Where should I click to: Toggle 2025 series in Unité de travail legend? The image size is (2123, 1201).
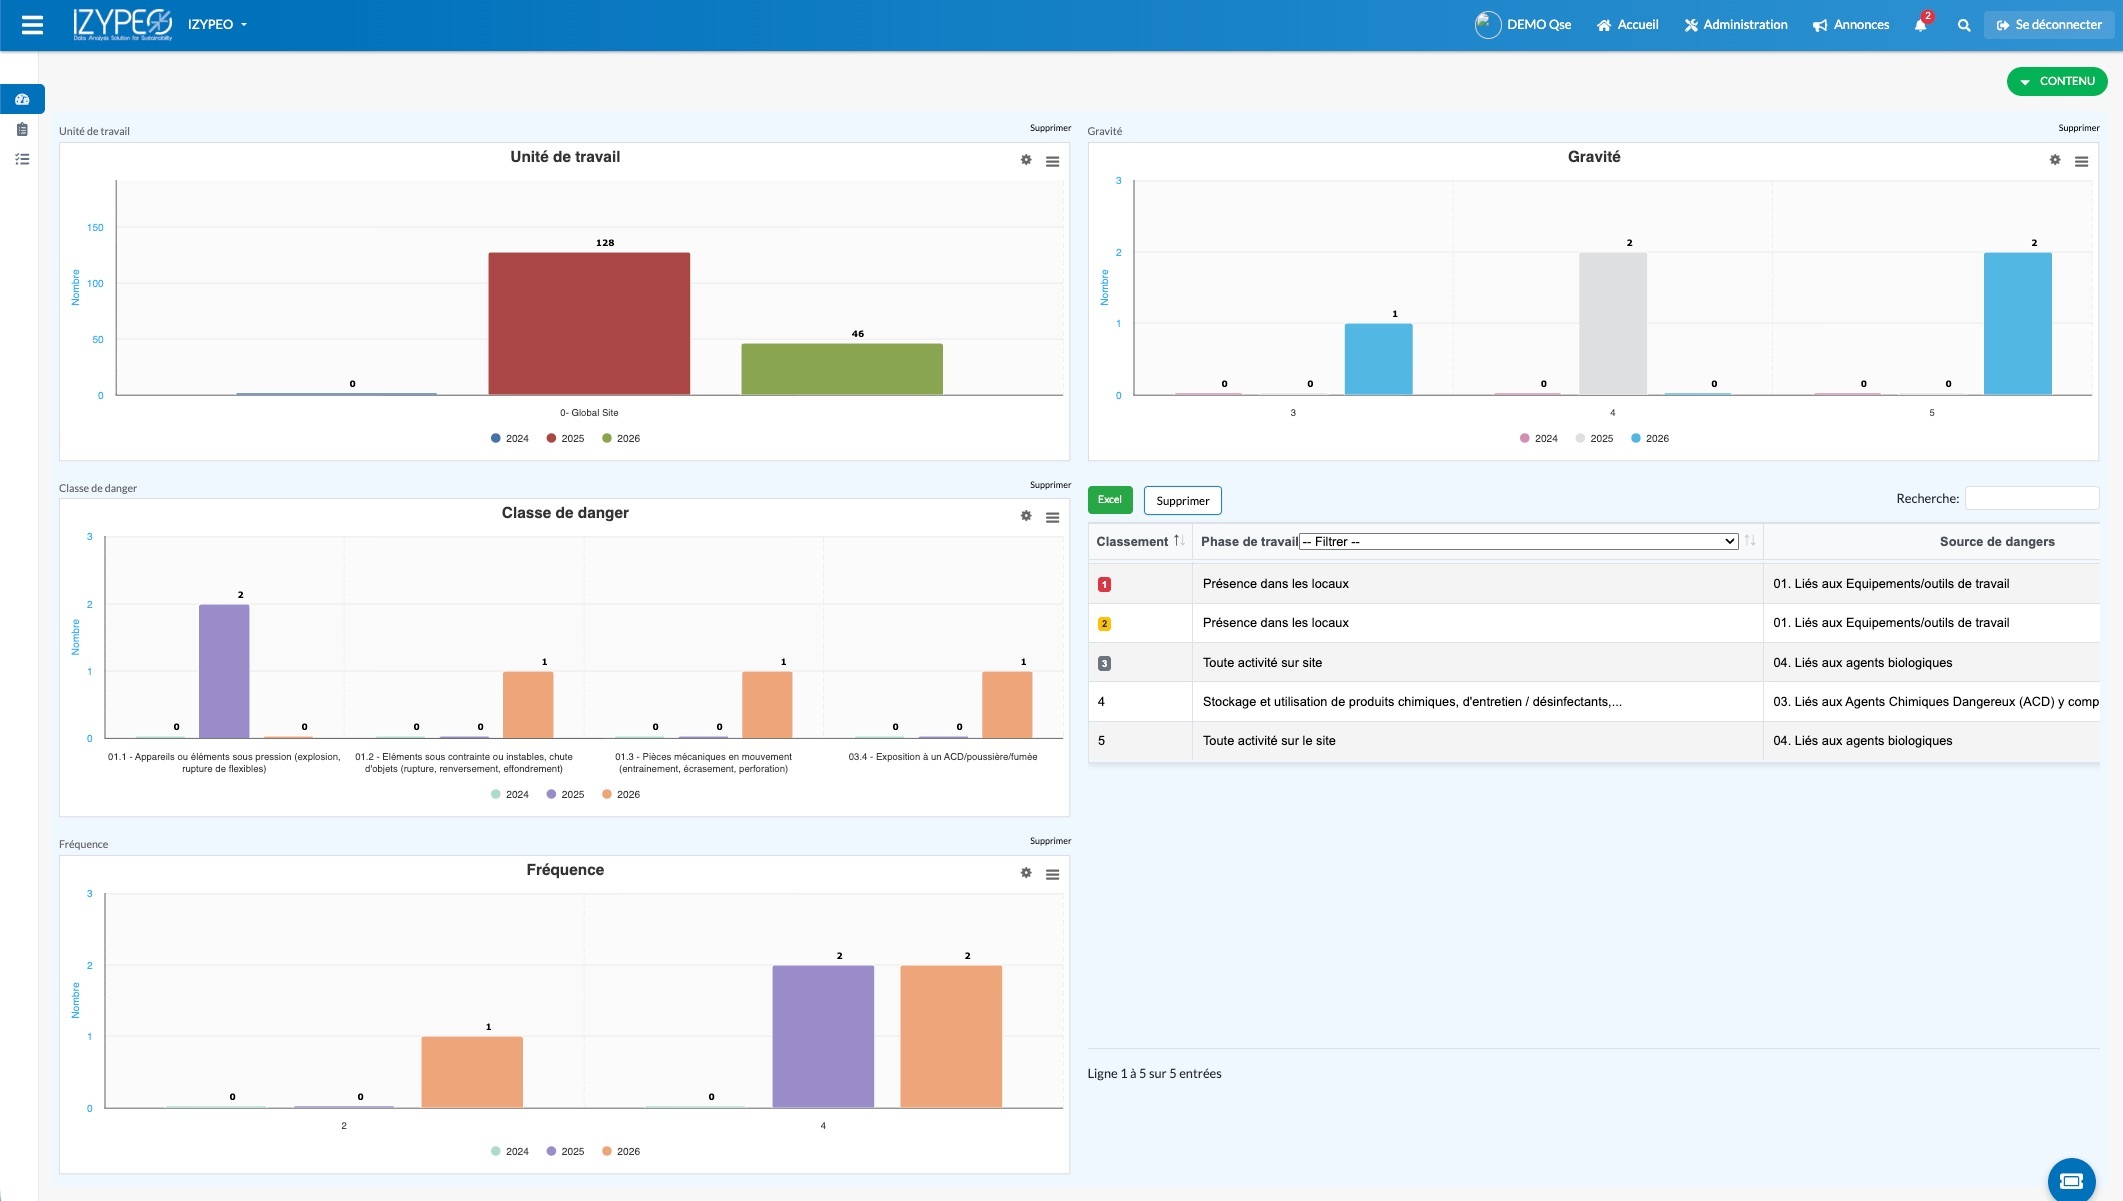click(565, 438)
